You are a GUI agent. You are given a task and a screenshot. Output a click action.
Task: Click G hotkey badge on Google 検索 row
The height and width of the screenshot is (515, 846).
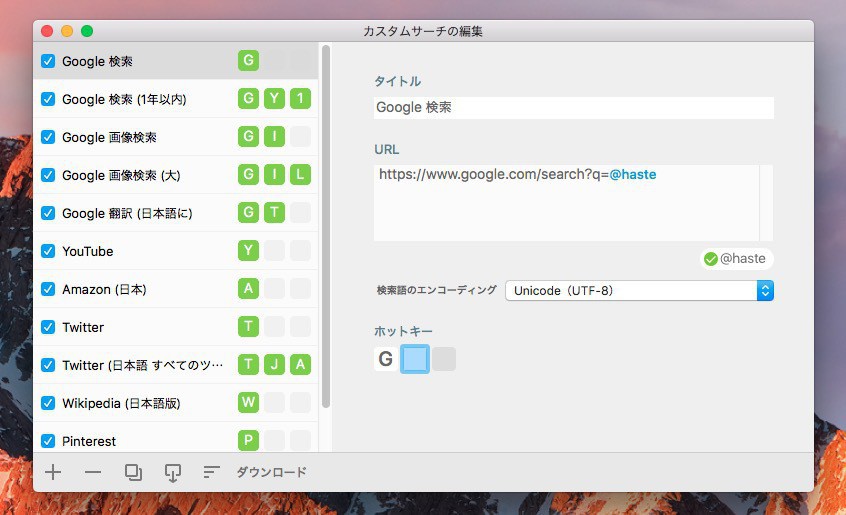pos(248,60)
